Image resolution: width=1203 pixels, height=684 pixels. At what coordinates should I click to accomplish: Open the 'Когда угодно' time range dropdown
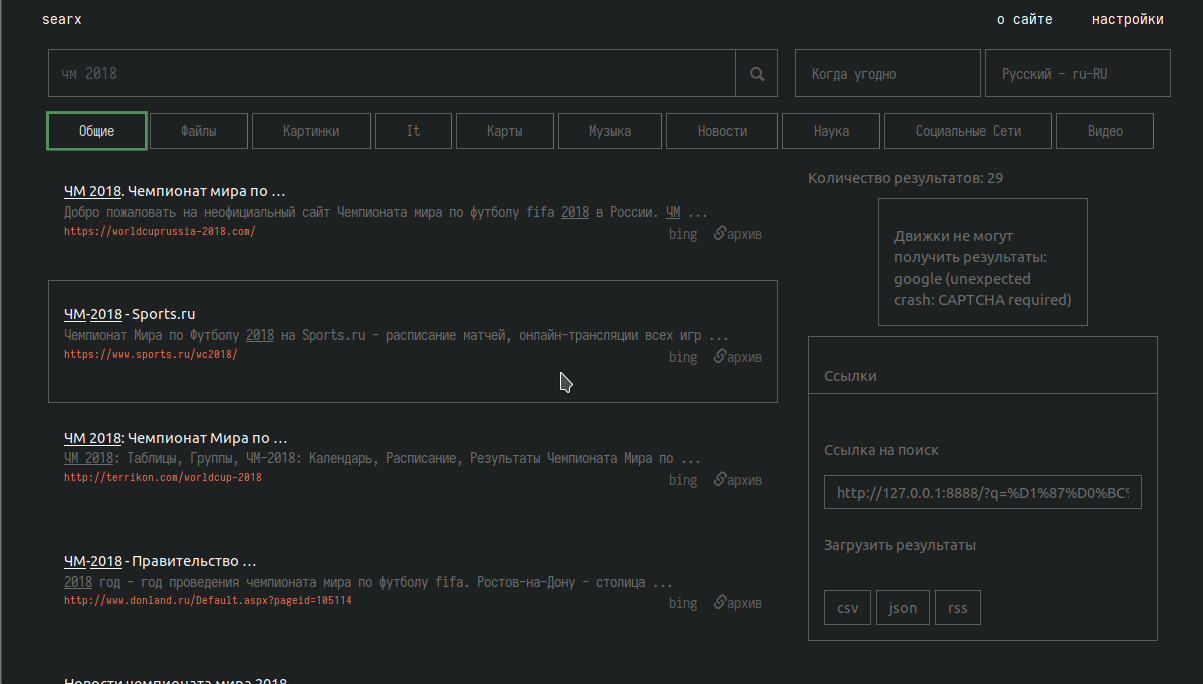click(887, 74)
